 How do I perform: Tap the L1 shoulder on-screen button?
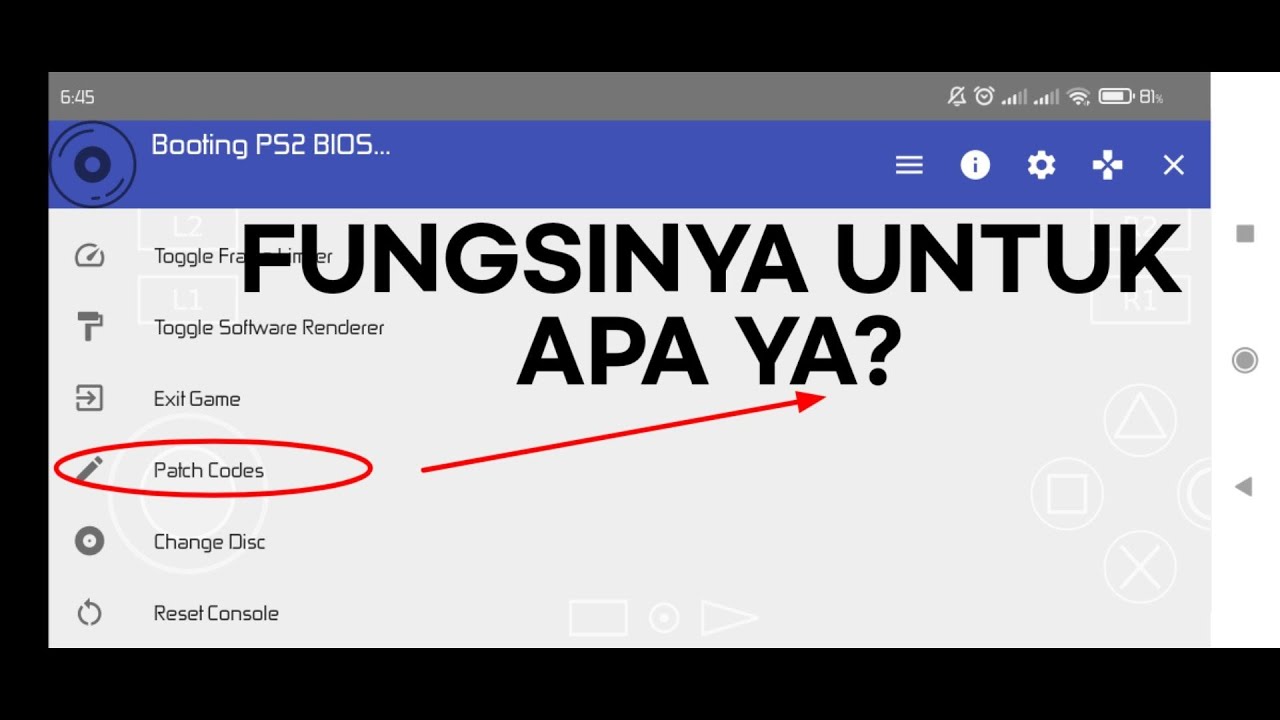(187, 299)
